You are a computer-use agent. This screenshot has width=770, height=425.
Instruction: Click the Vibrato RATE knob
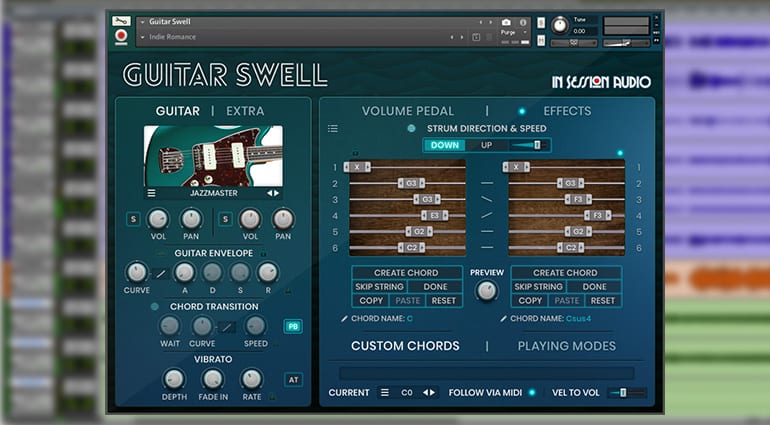[x=251, y=379]
